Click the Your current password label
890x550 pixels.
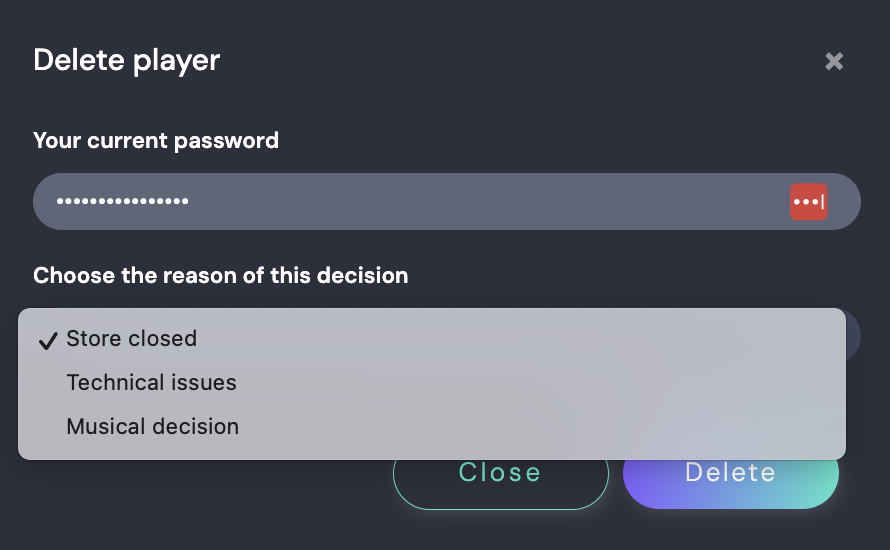(x=155, y=141)
